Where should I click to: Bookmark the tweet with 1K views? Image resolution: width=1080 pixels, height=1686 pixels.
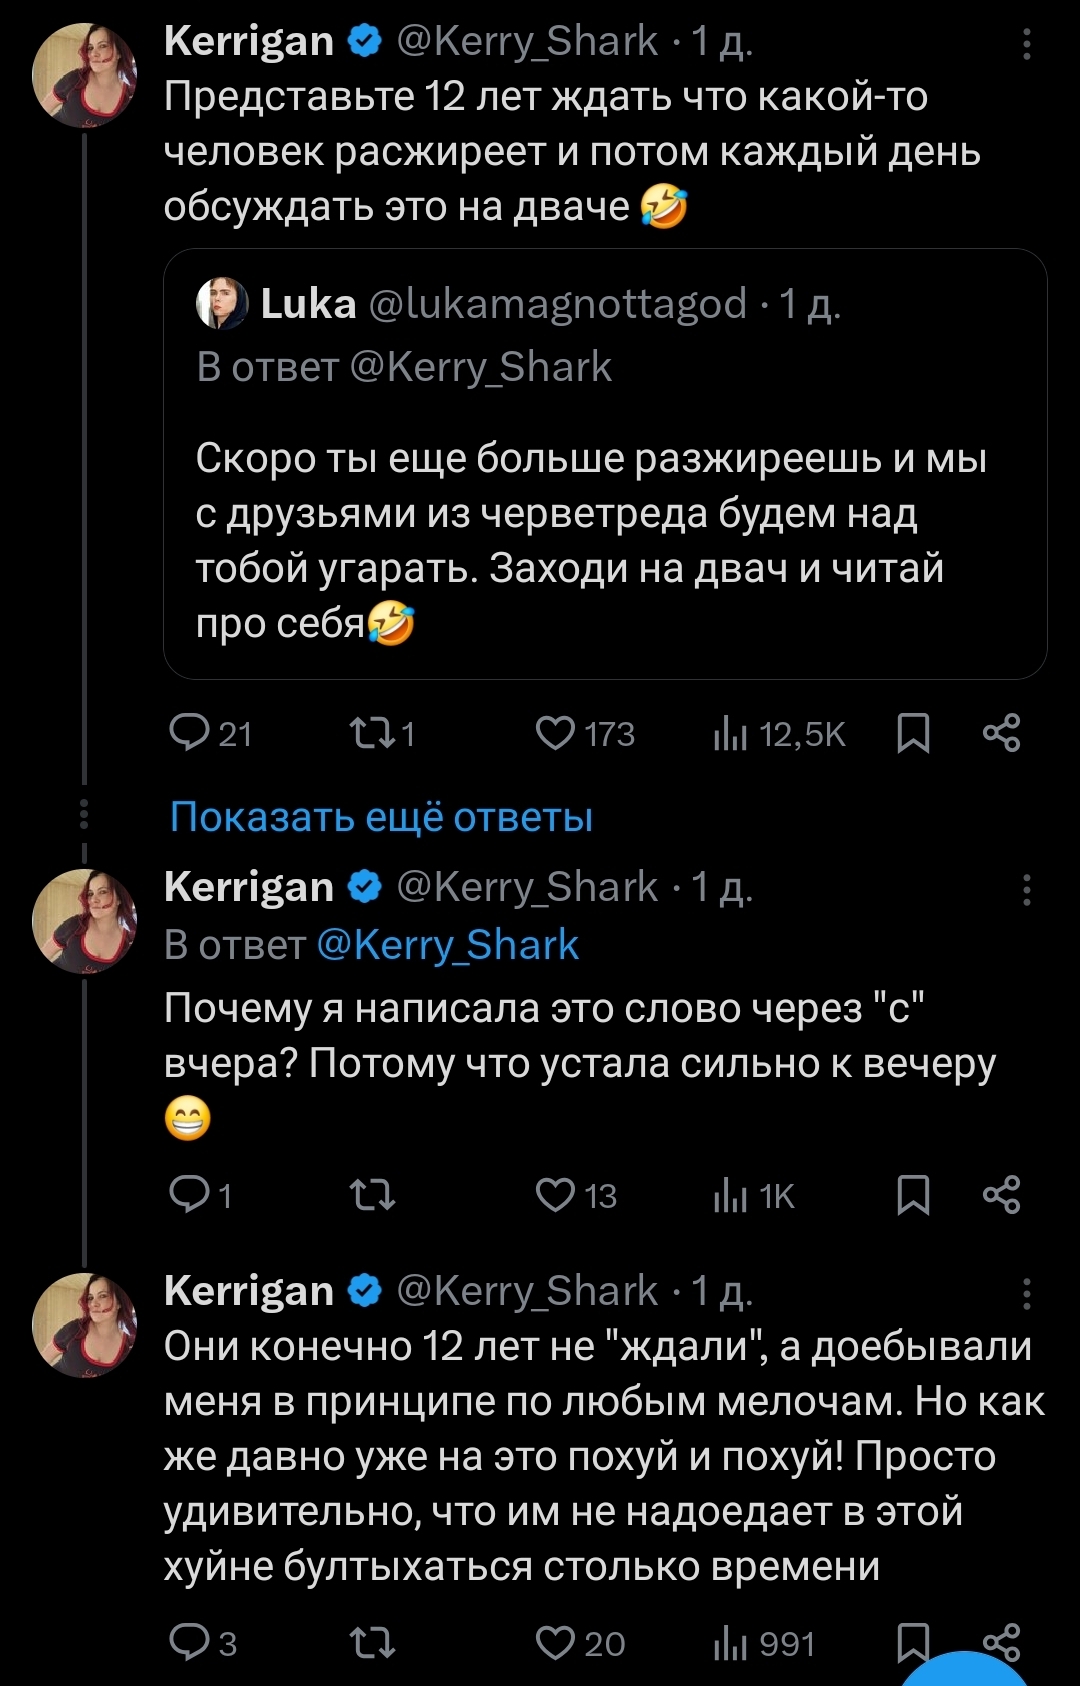coord(913,1194)
